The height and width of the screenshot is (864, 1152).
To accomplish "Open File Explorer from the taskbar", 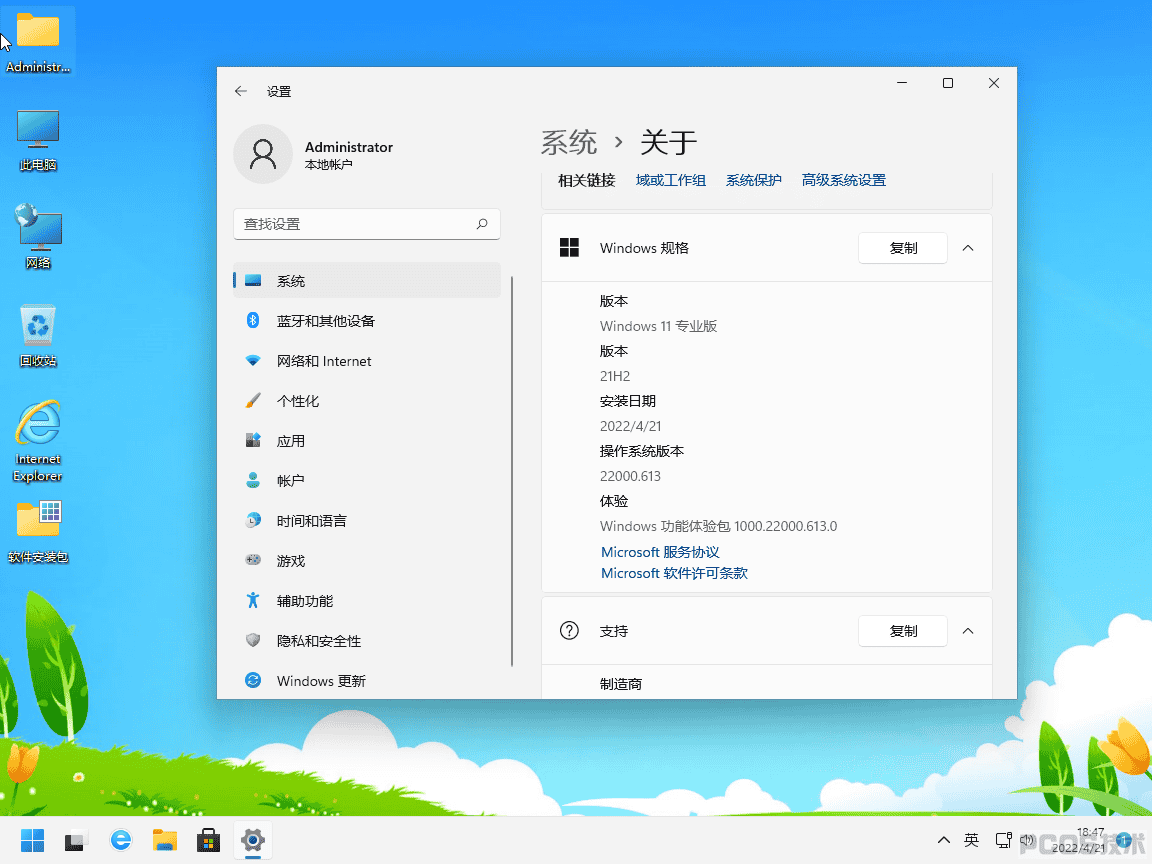I will point(165,840).
